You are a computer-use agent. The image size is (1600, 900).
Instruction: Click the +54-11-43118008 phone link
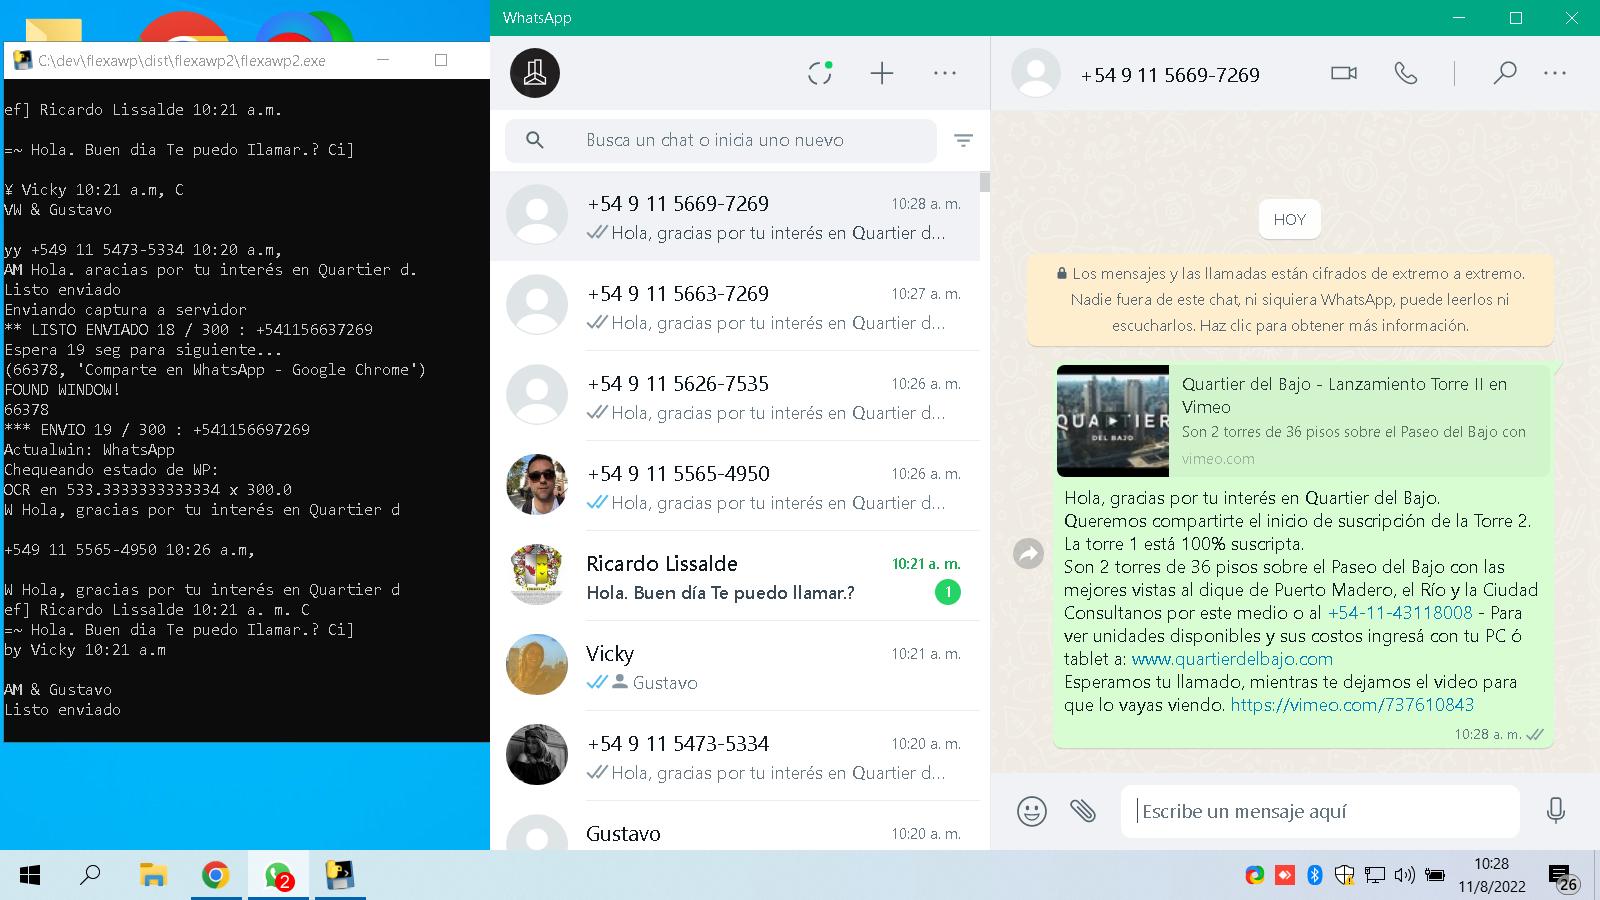tap(1400, 613)
